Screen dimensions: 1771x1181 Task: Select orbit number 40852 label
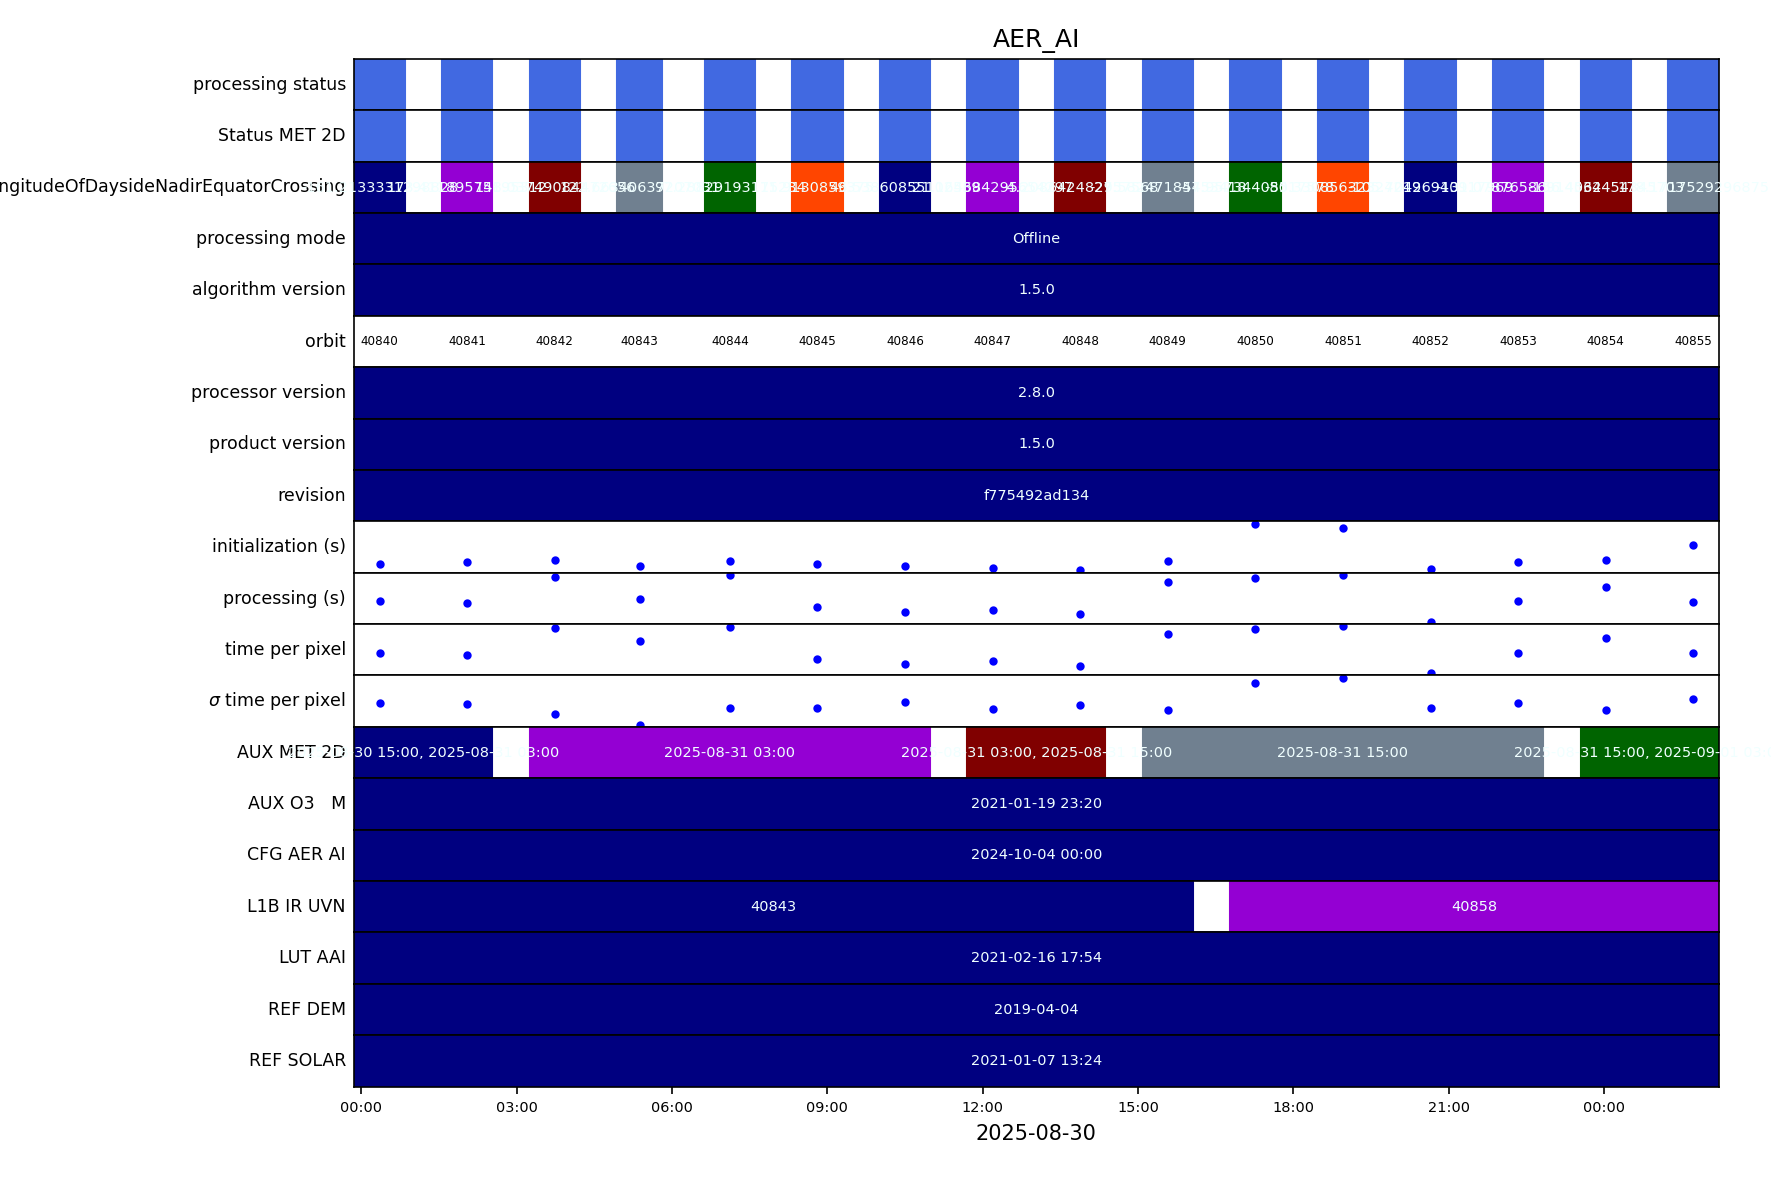coord(1430,341)
